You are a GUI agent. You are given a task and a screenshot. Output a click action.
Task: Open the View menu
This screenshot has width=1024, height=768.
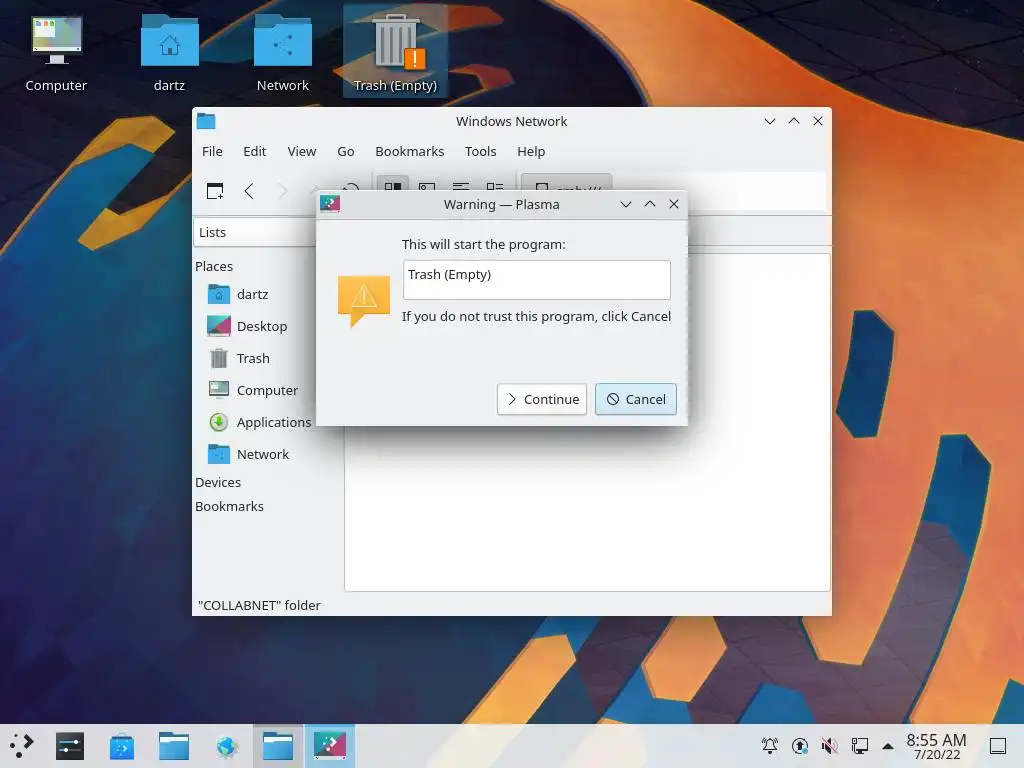[x=302, y=152]
